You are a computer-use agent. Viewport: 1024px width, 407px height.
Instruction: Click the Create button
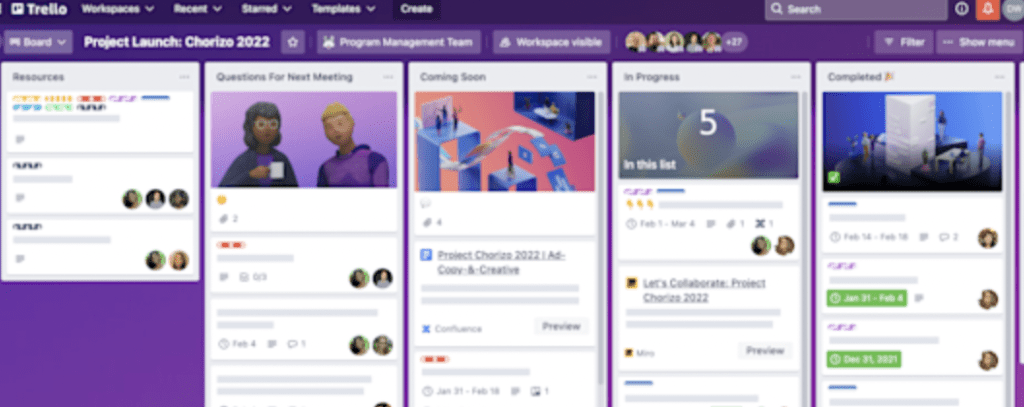point(416,9)
